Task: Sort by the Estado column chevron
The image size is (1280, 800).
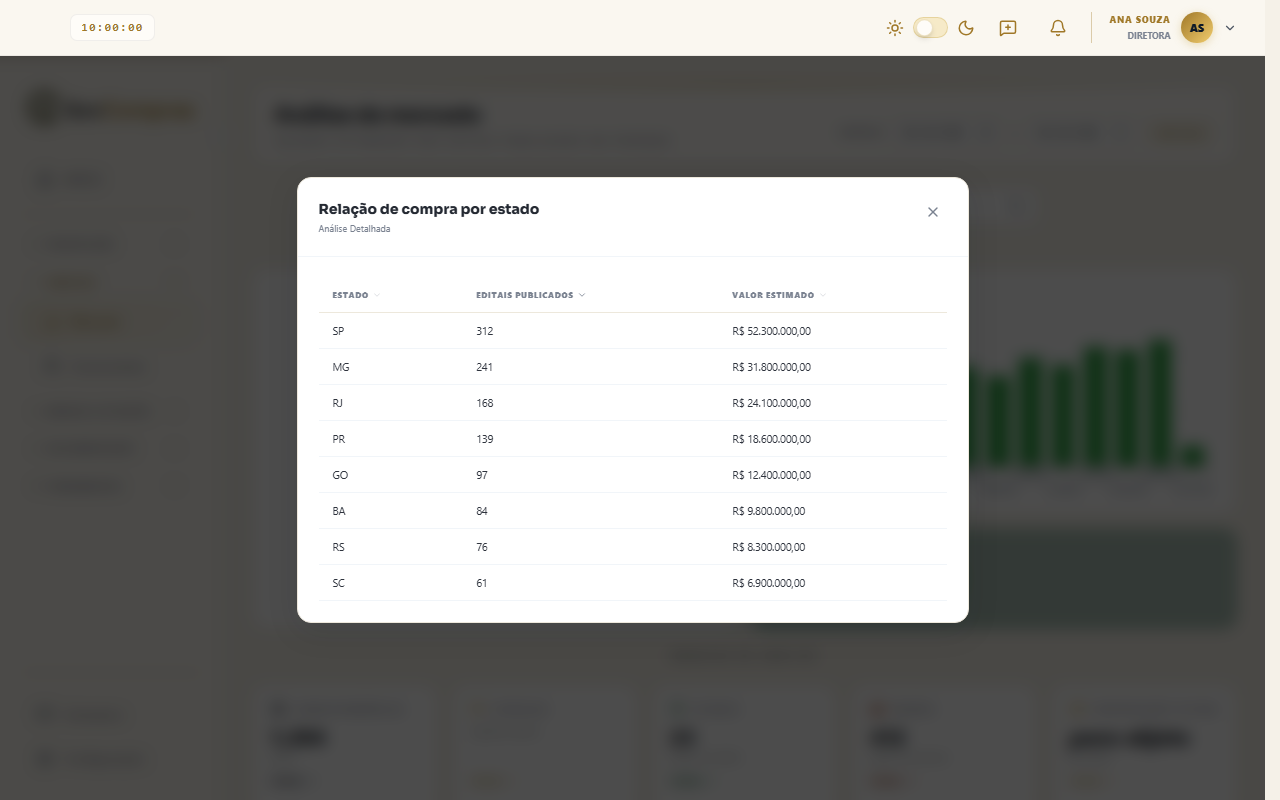Action: point(377,295)
